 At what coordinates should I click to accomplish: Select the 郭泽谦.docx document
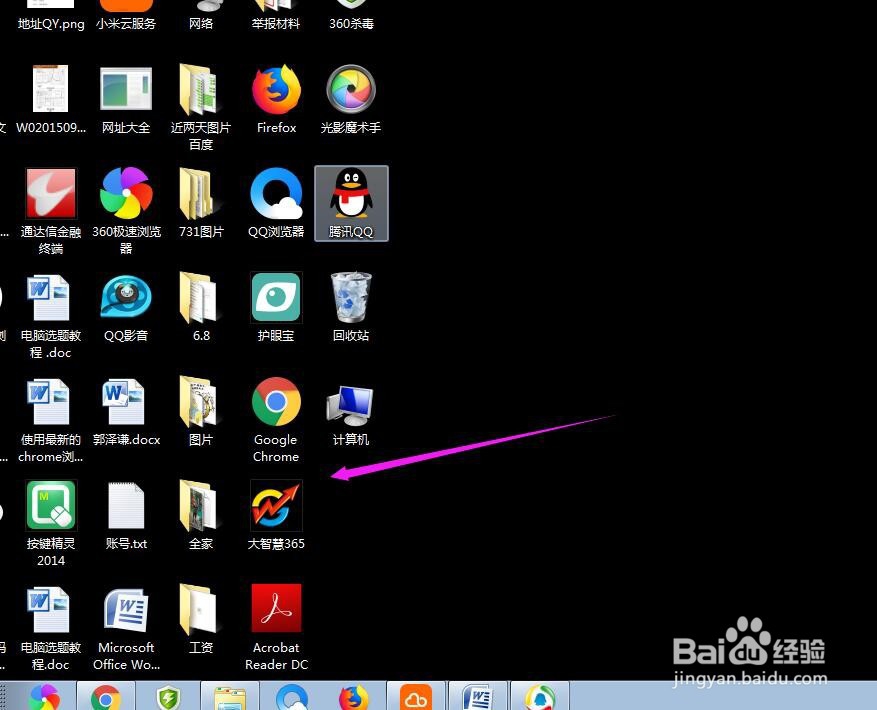(126, 412)
